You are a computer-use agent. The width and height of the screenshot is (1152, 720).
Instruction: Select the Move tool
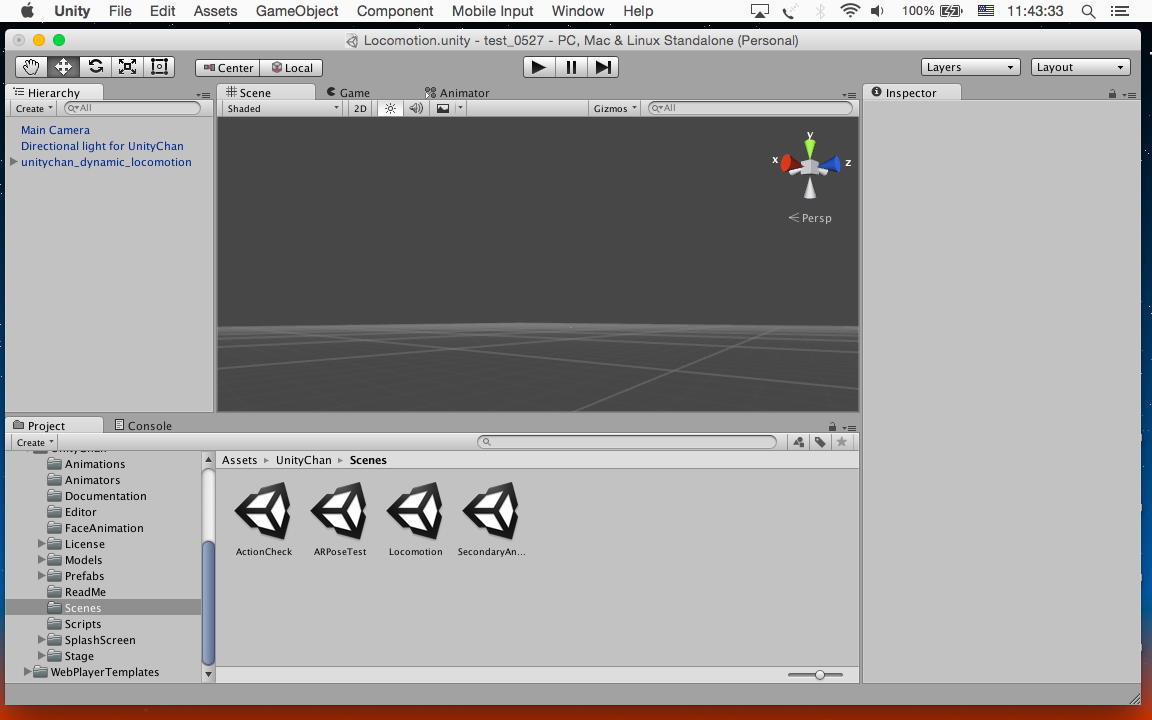click(x=63, y=67)
